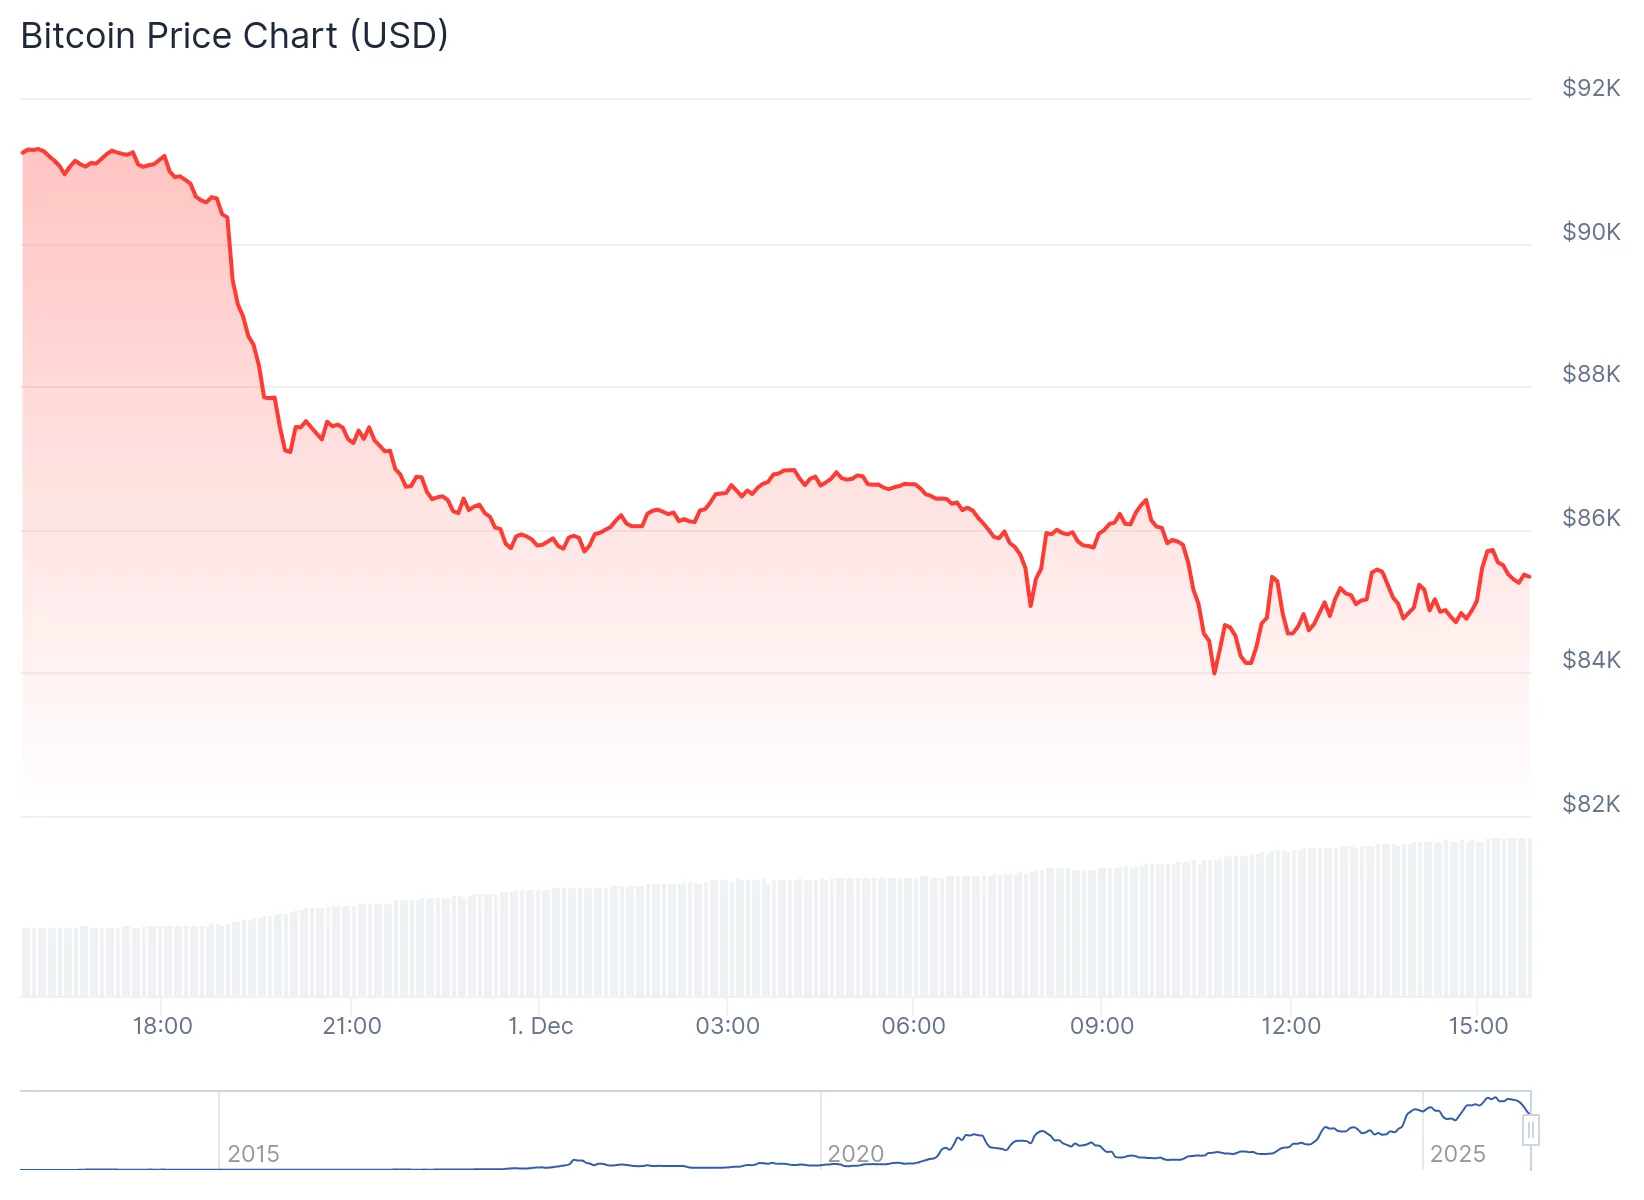Click the 15:00 time axis label
1644x1200 pixels.
1478,1026
